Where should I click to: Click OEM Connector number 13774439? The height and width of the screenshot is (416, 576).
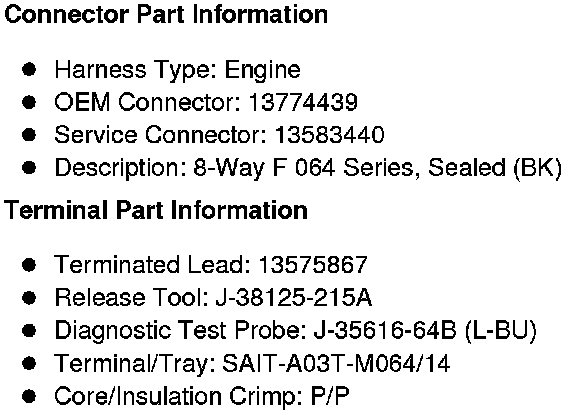tap(303, 102)
